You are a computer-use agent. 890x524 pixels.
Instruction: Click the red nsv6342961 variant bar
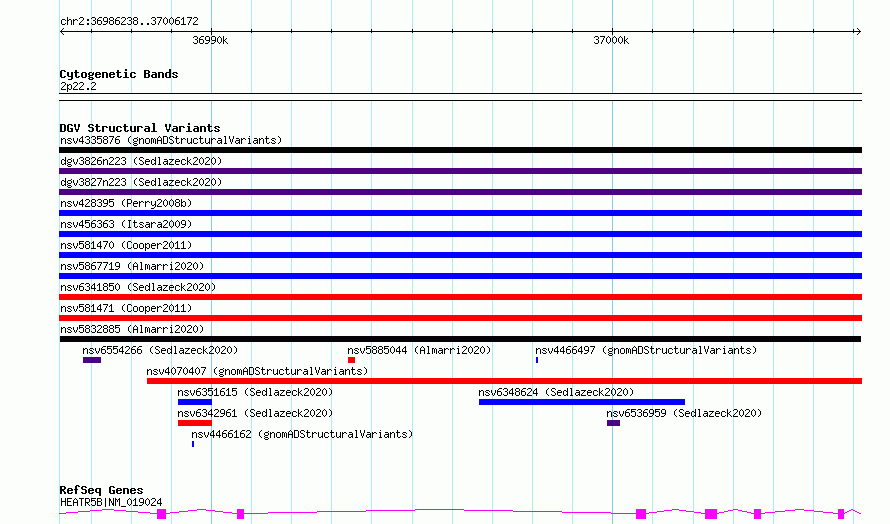195,423
